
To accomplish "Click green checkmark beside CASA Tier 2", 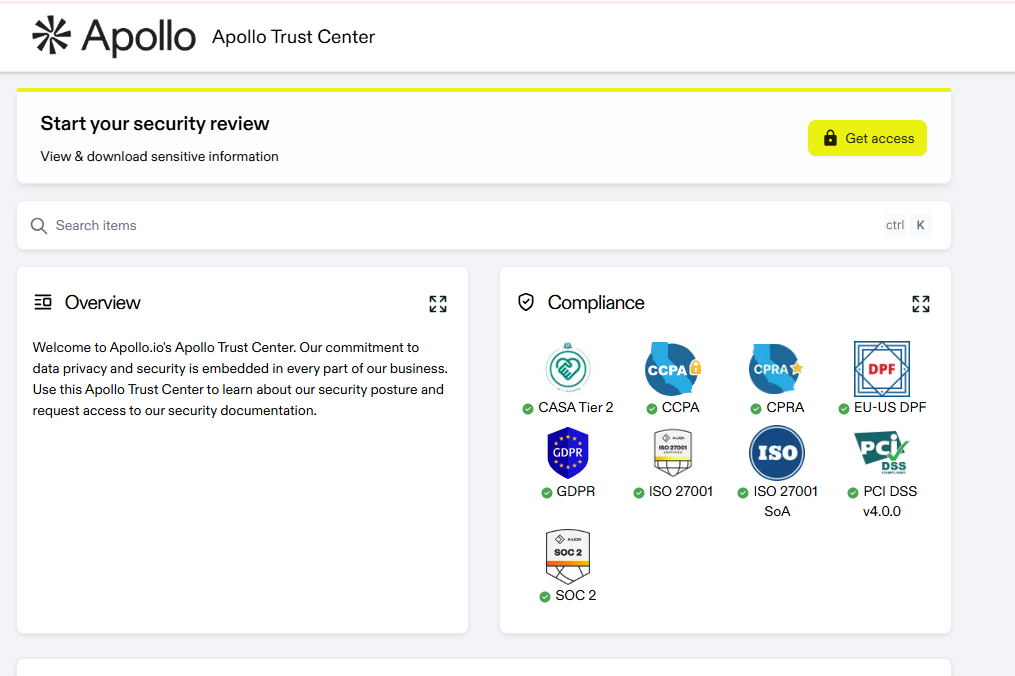I will click(528, 409).
